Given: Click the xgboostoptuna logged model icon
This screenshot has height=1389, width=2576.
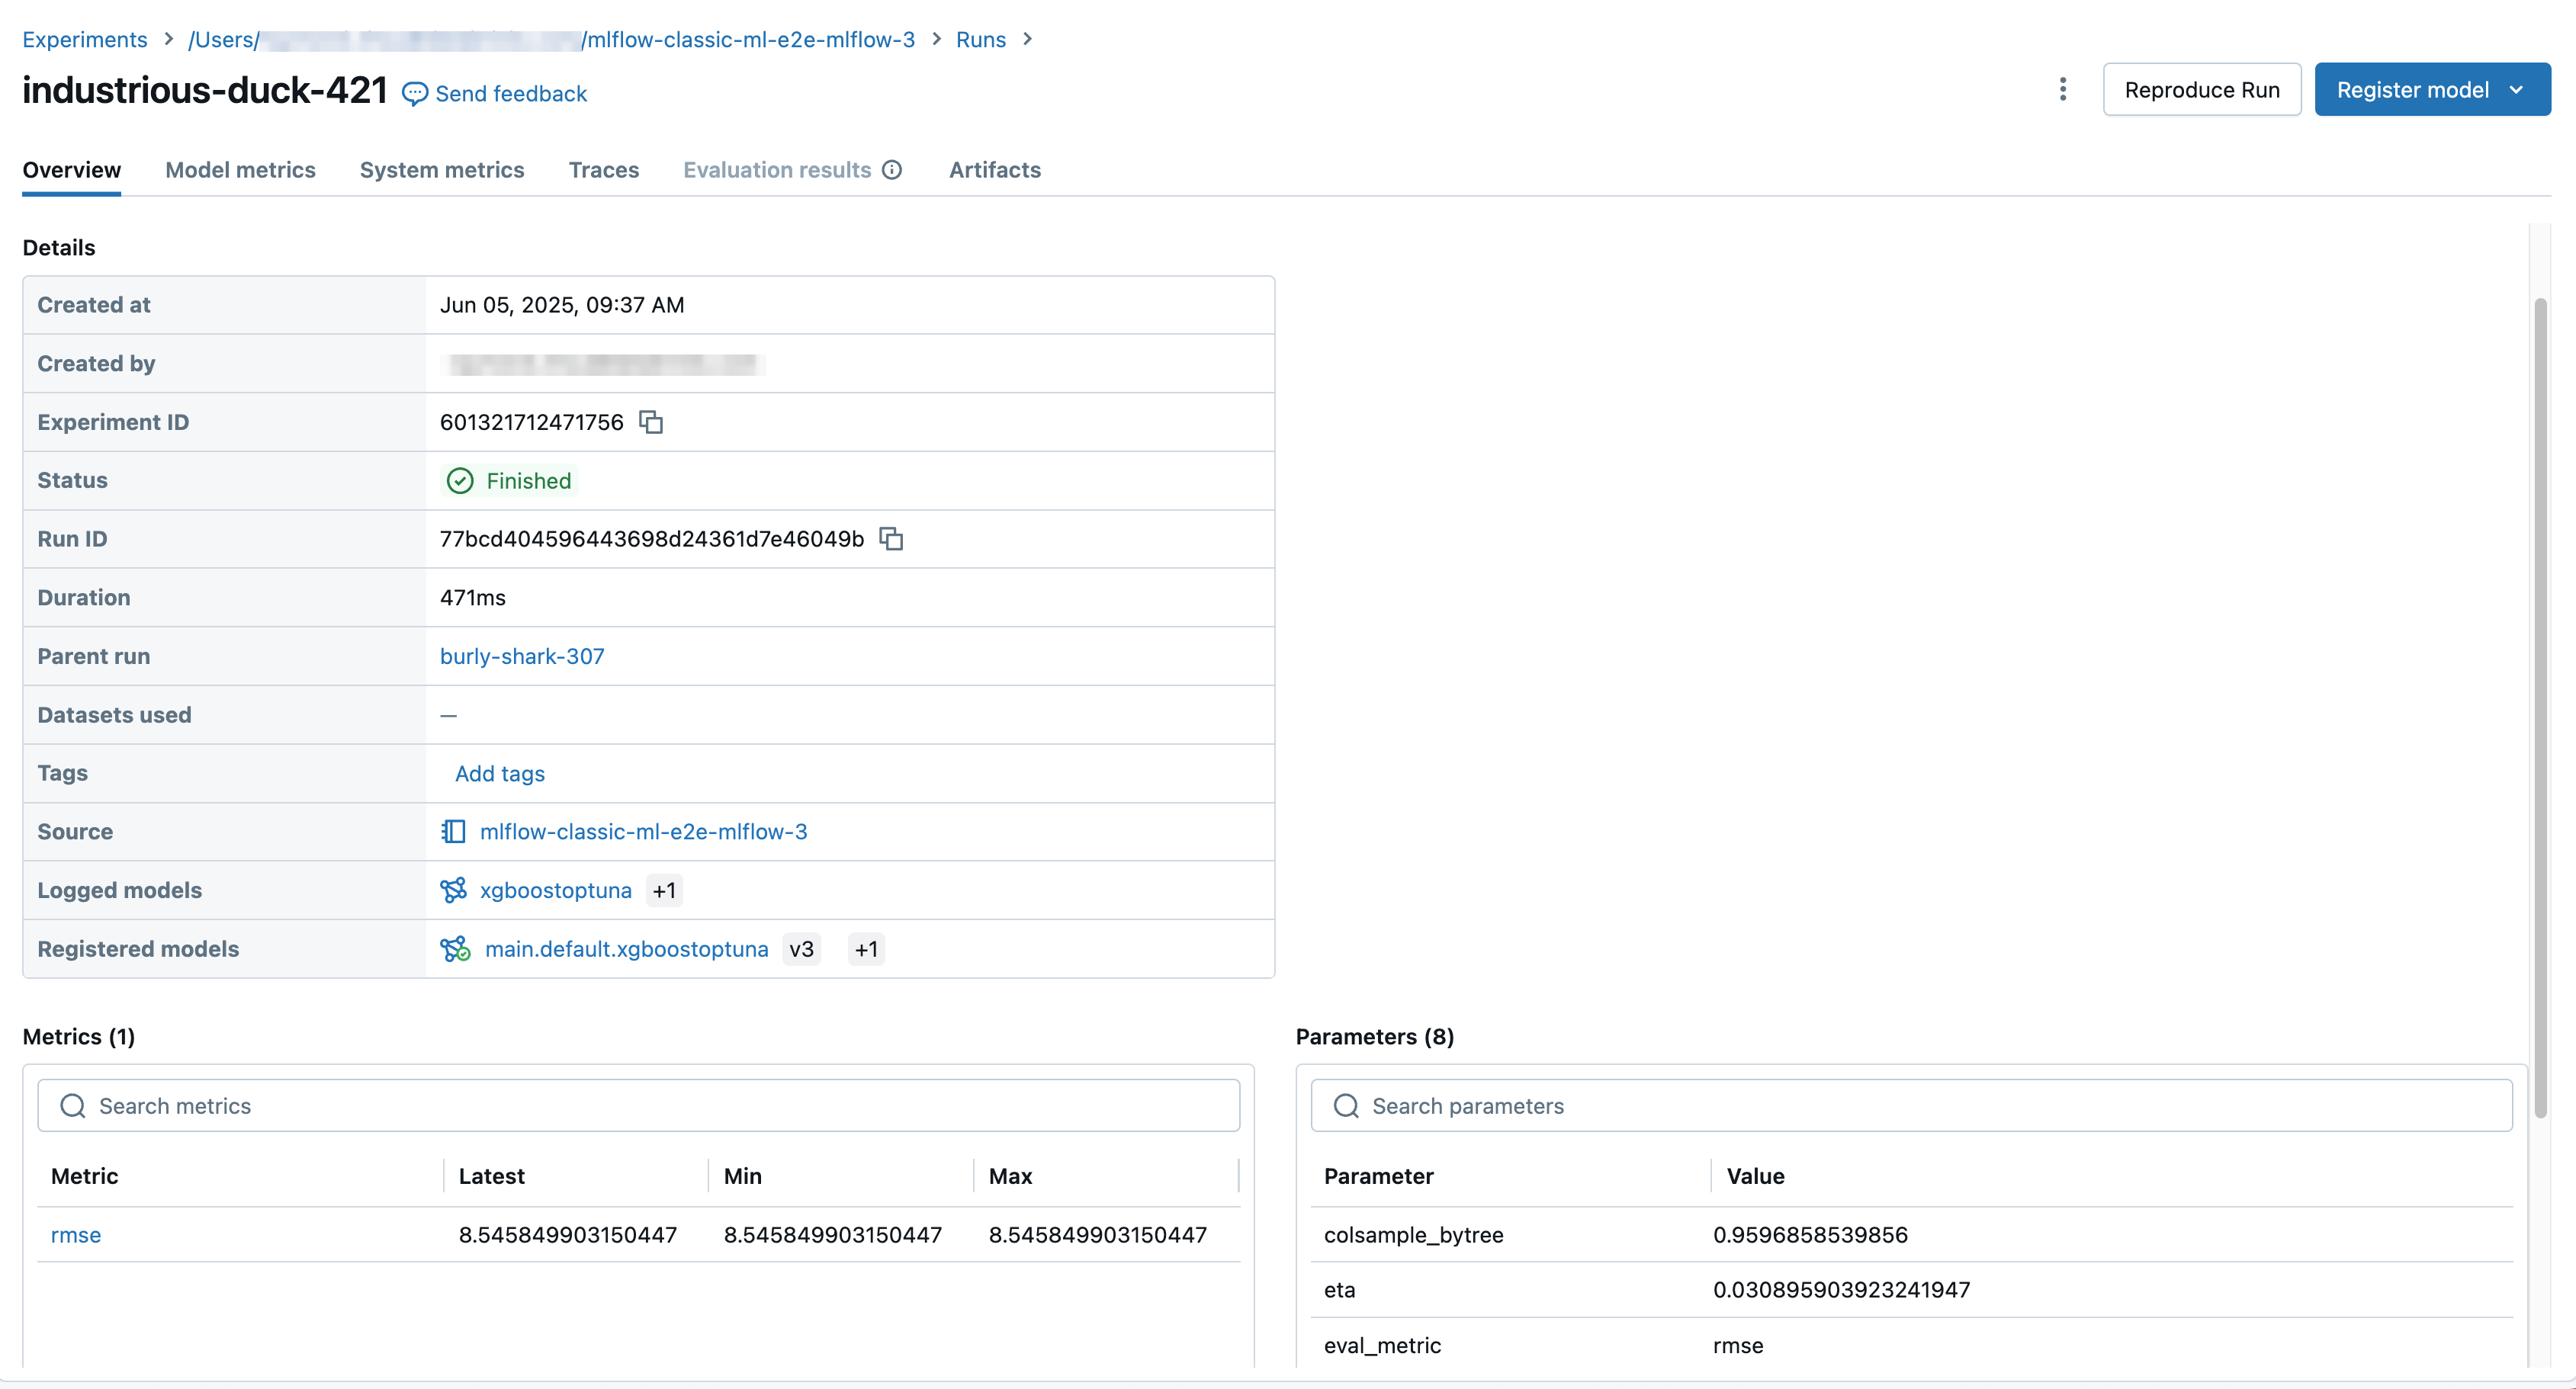Looking at the screenshot, I should point(454,890).
